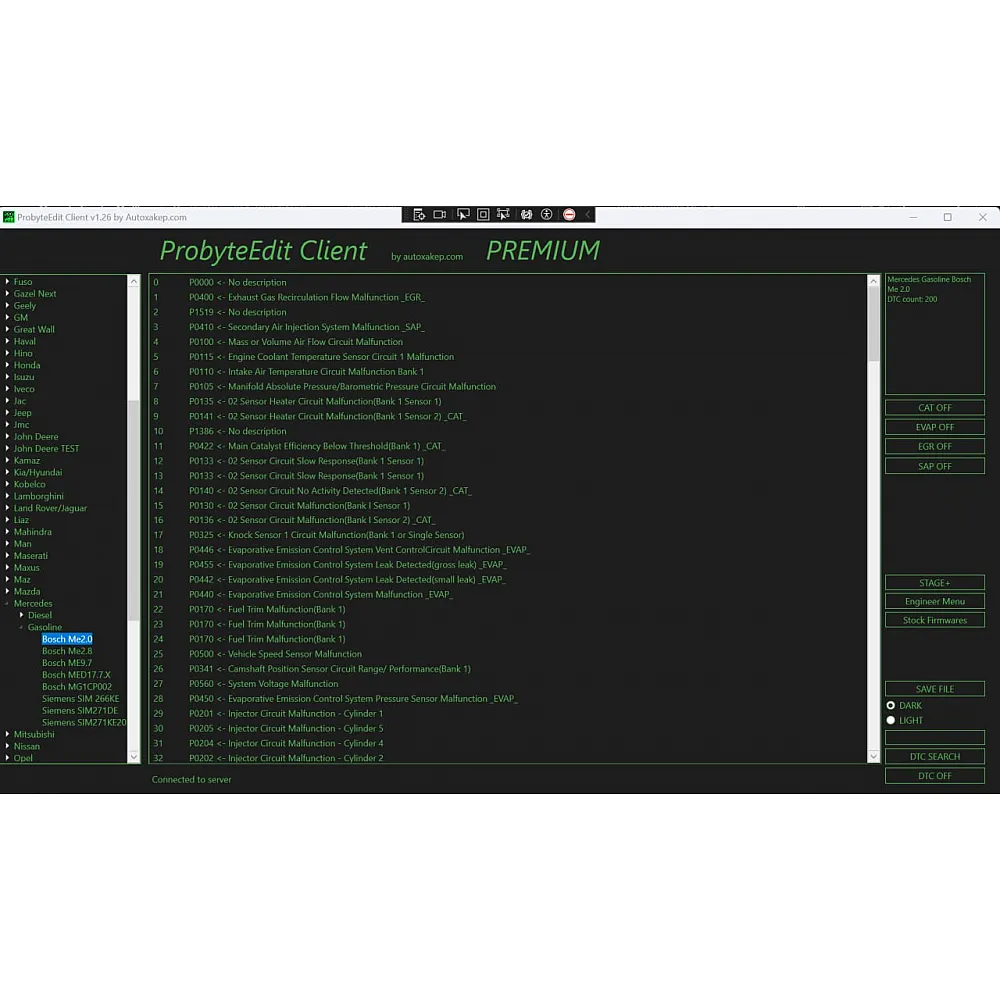Click the SAVE FILE button
1000x1000 pixels.
(x=934, y=689)
